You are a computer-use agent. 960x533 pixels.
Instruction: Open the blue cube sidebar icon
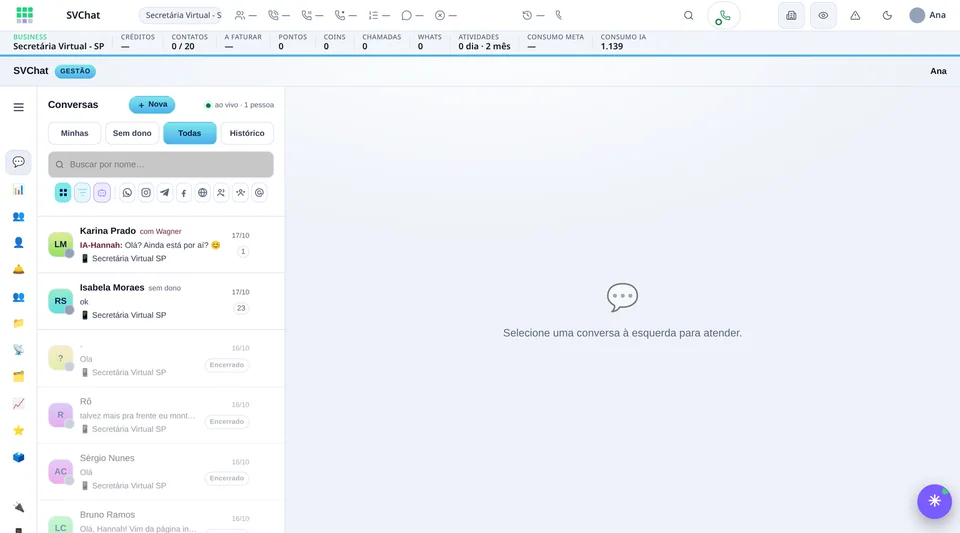[18, 457]
